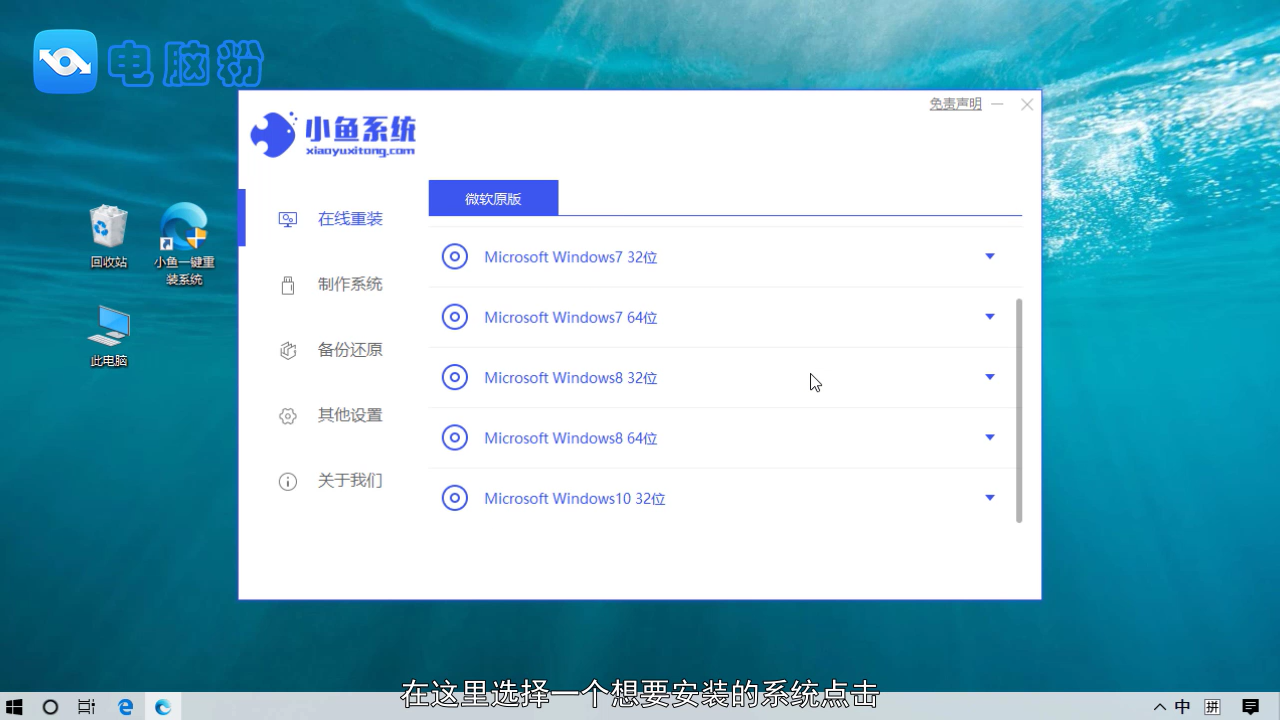Screen dimensions: 1280x720
Task: Click the Microsoft Windows10 32位 text
Action: [x=575, y=498]
